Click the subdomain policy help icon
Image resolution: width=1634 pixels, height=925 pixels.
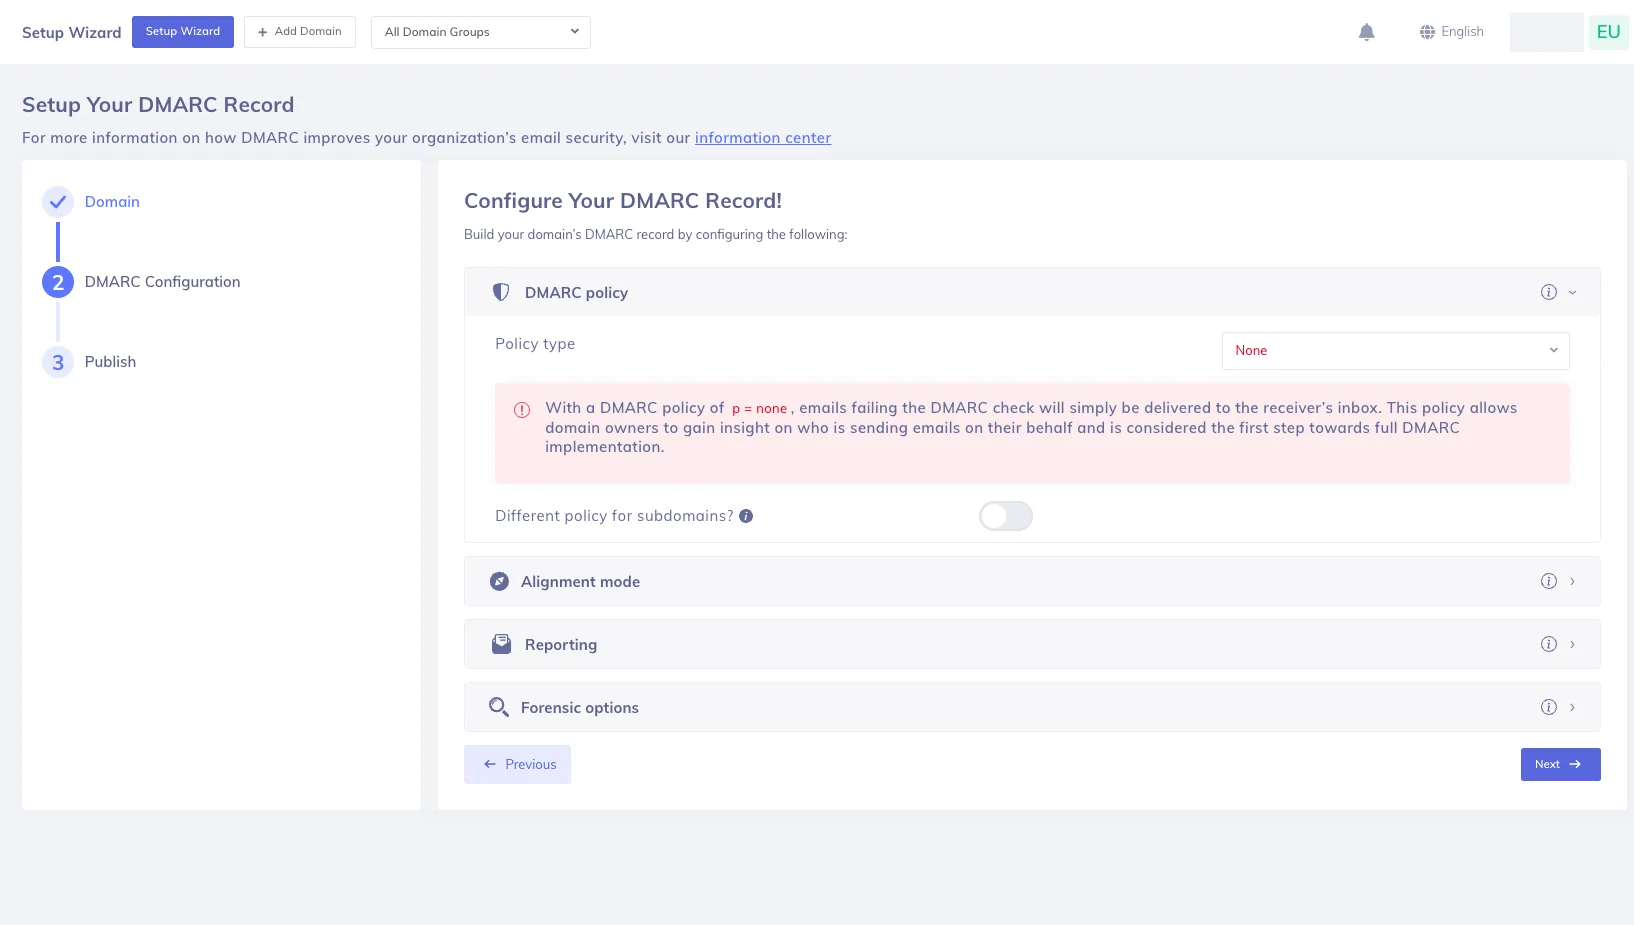(746, 516)
